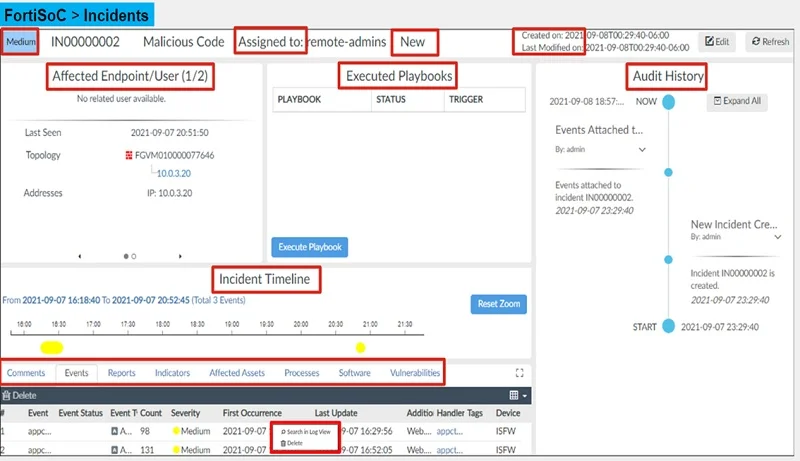Click the small yellow timeline event near 21:00
Viewport: 800px width, 461px height.
pyautogui.click(x=360, y=348)
